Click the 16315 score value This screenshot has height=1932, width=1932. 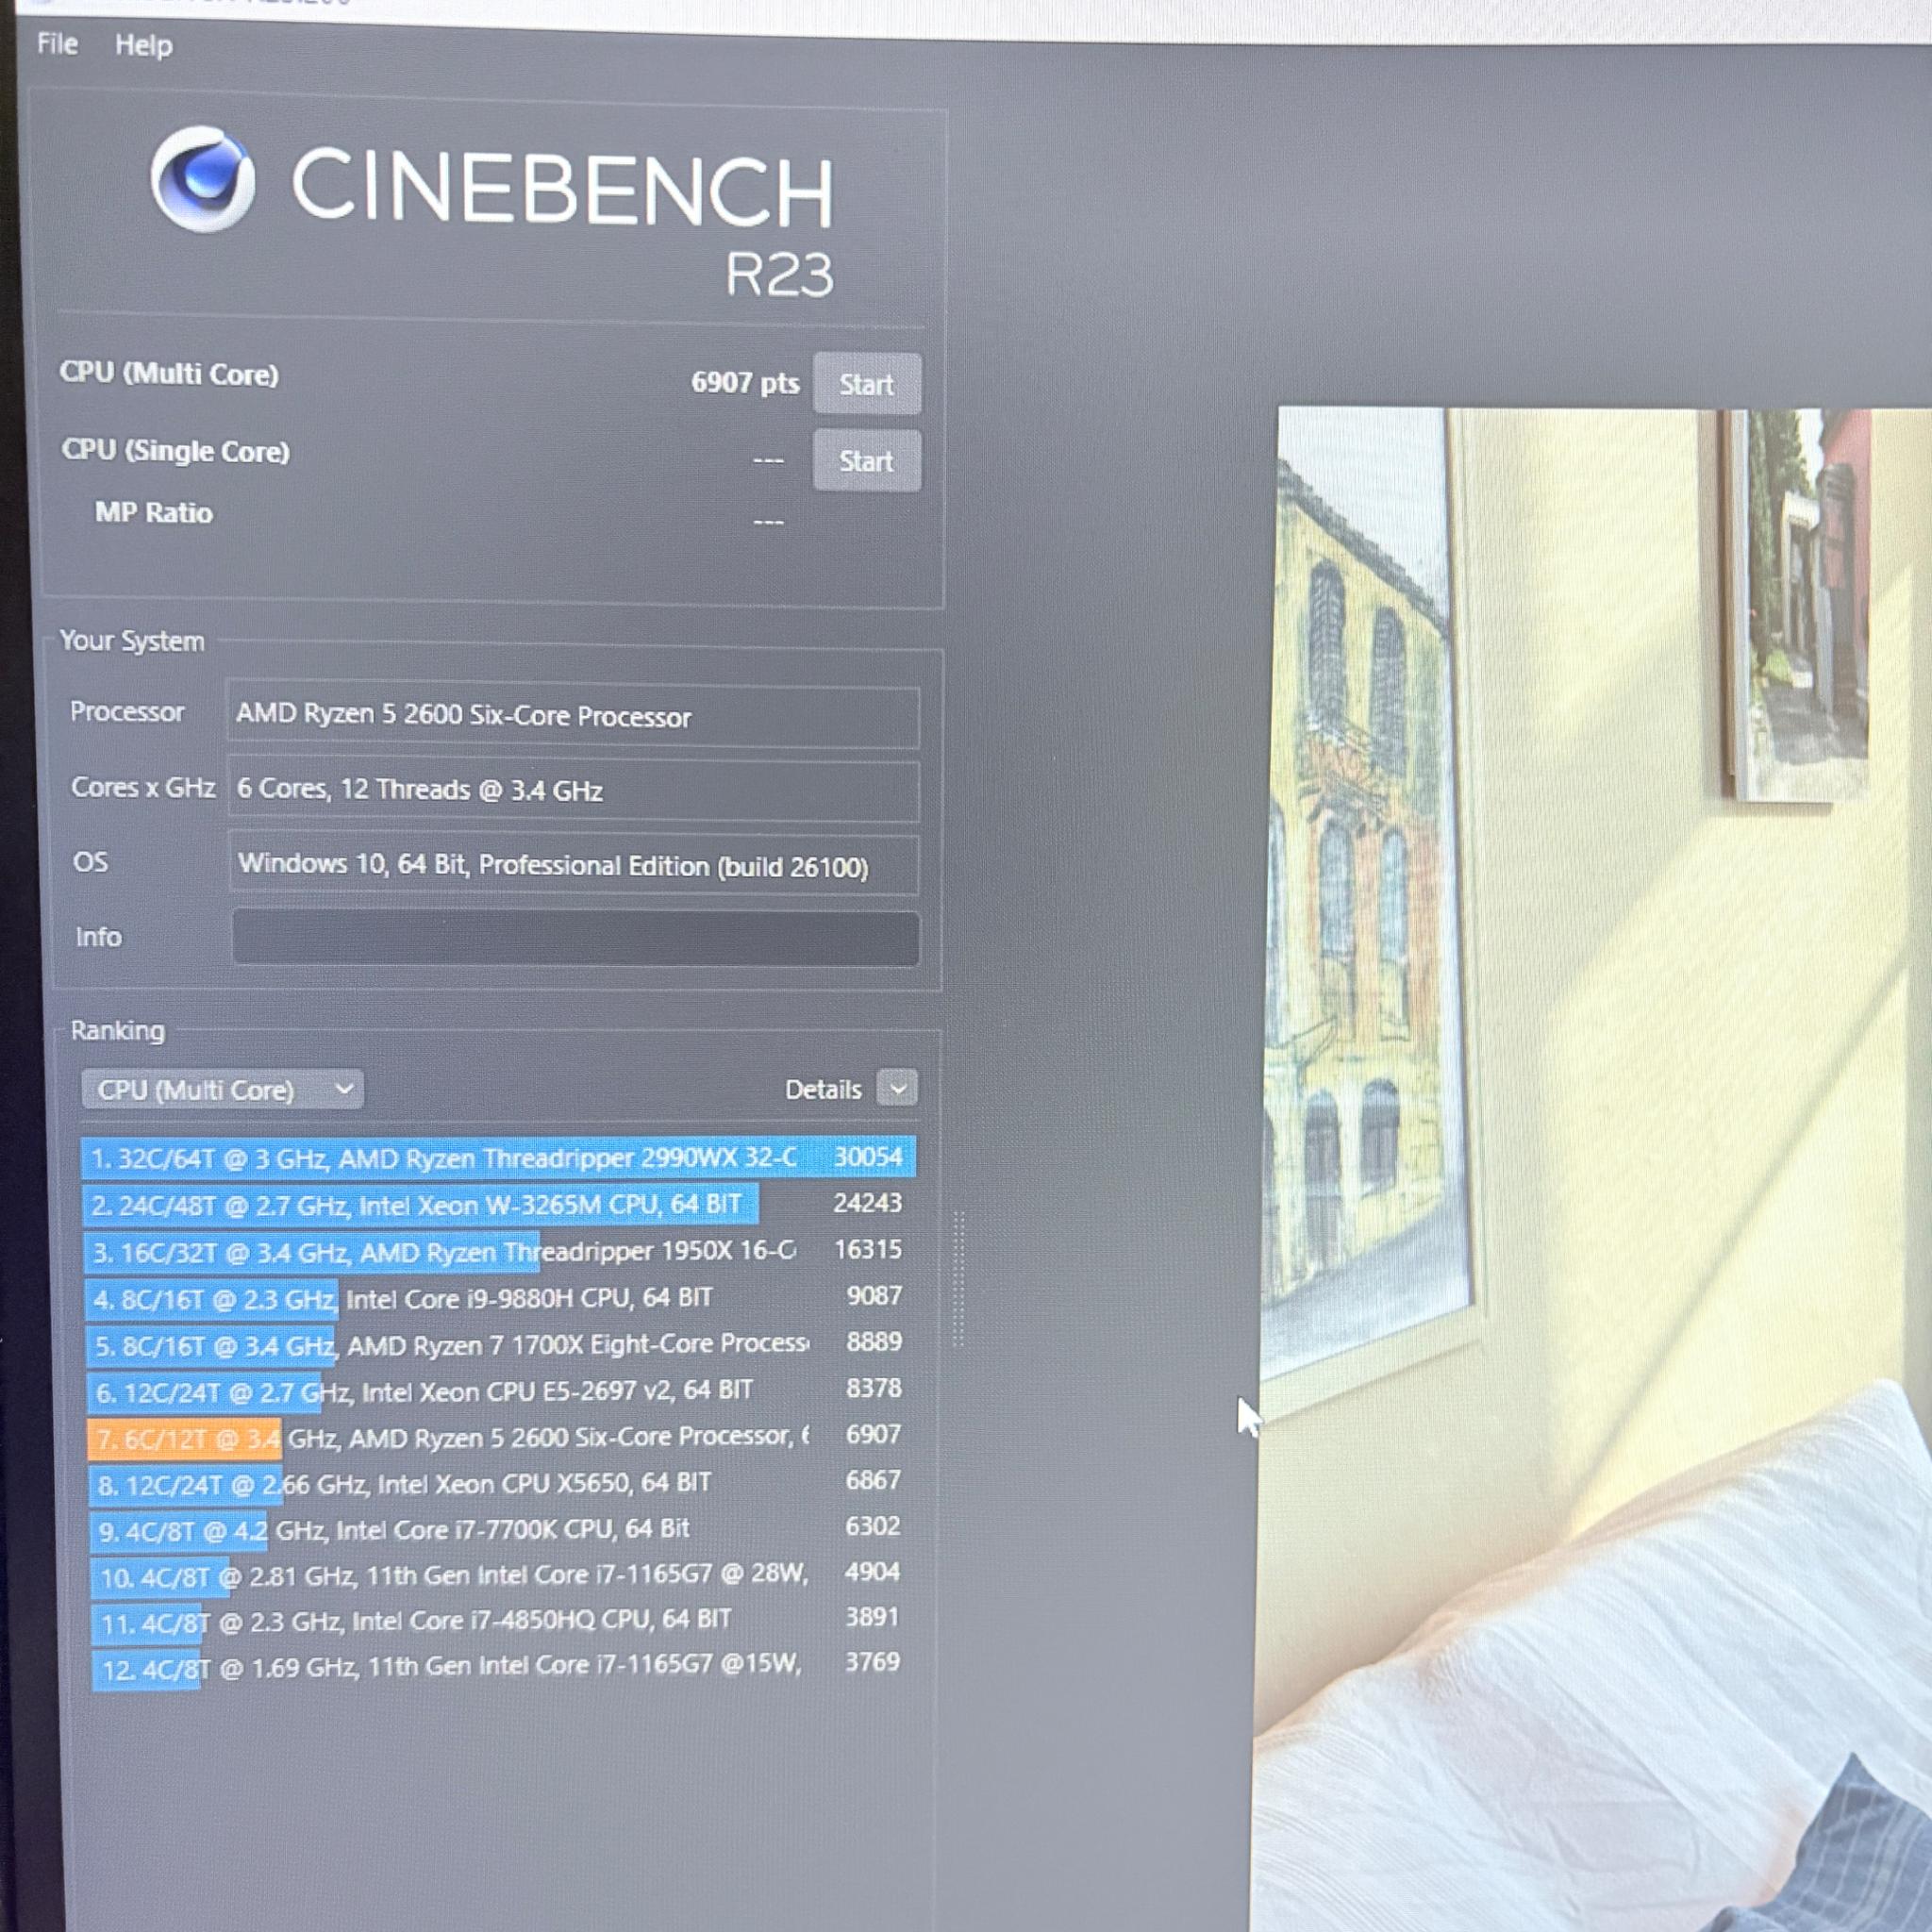[868, 1250]
